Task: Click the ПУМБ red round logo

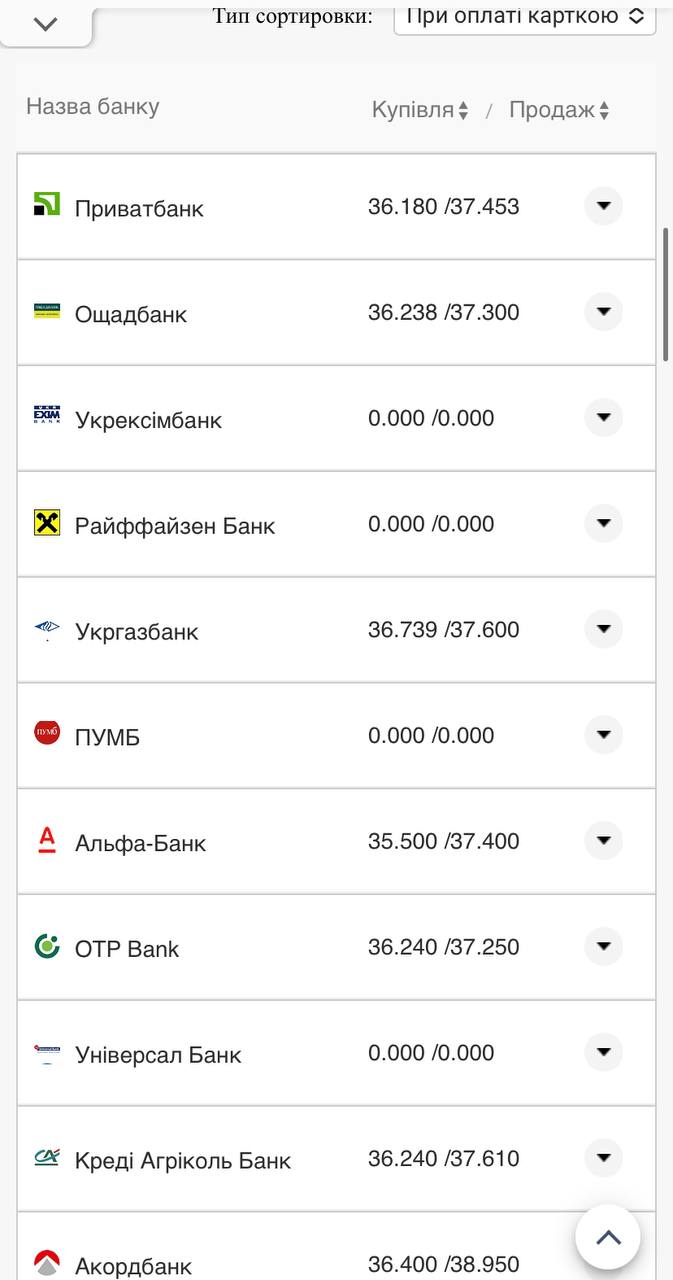Action: point(47,734)
